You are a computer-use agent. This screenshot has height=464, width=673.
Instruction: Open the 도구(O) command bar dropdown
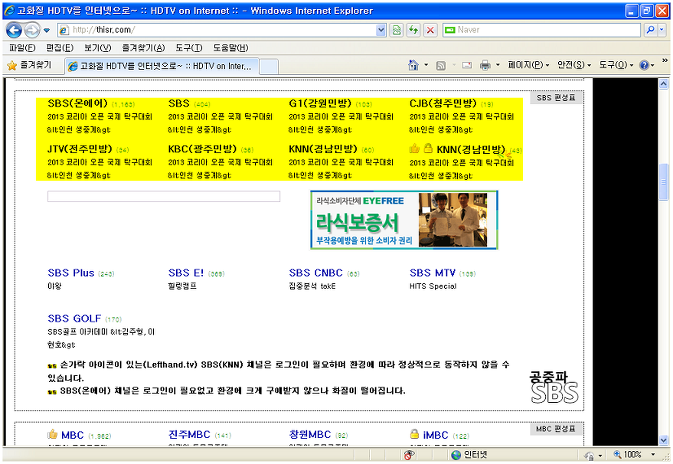pyautogui.click(x=616, y=65)
